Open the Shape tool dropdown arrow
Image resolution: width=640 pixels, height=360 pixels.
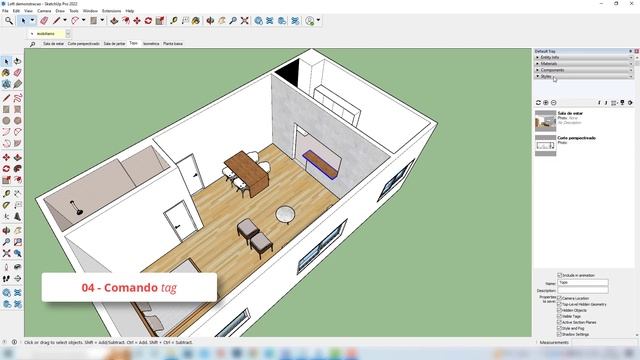pos(102,20)
